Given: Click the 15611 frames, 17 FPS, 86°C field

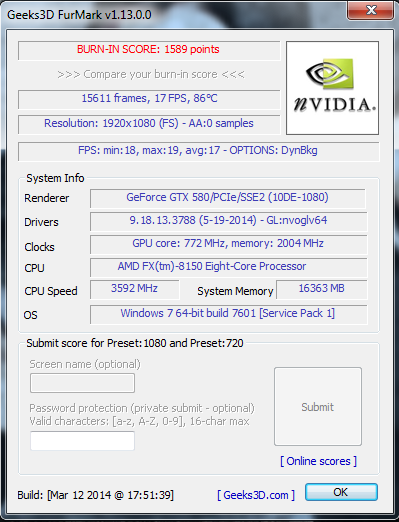Looking at the screenshot, I should [149, 99].
